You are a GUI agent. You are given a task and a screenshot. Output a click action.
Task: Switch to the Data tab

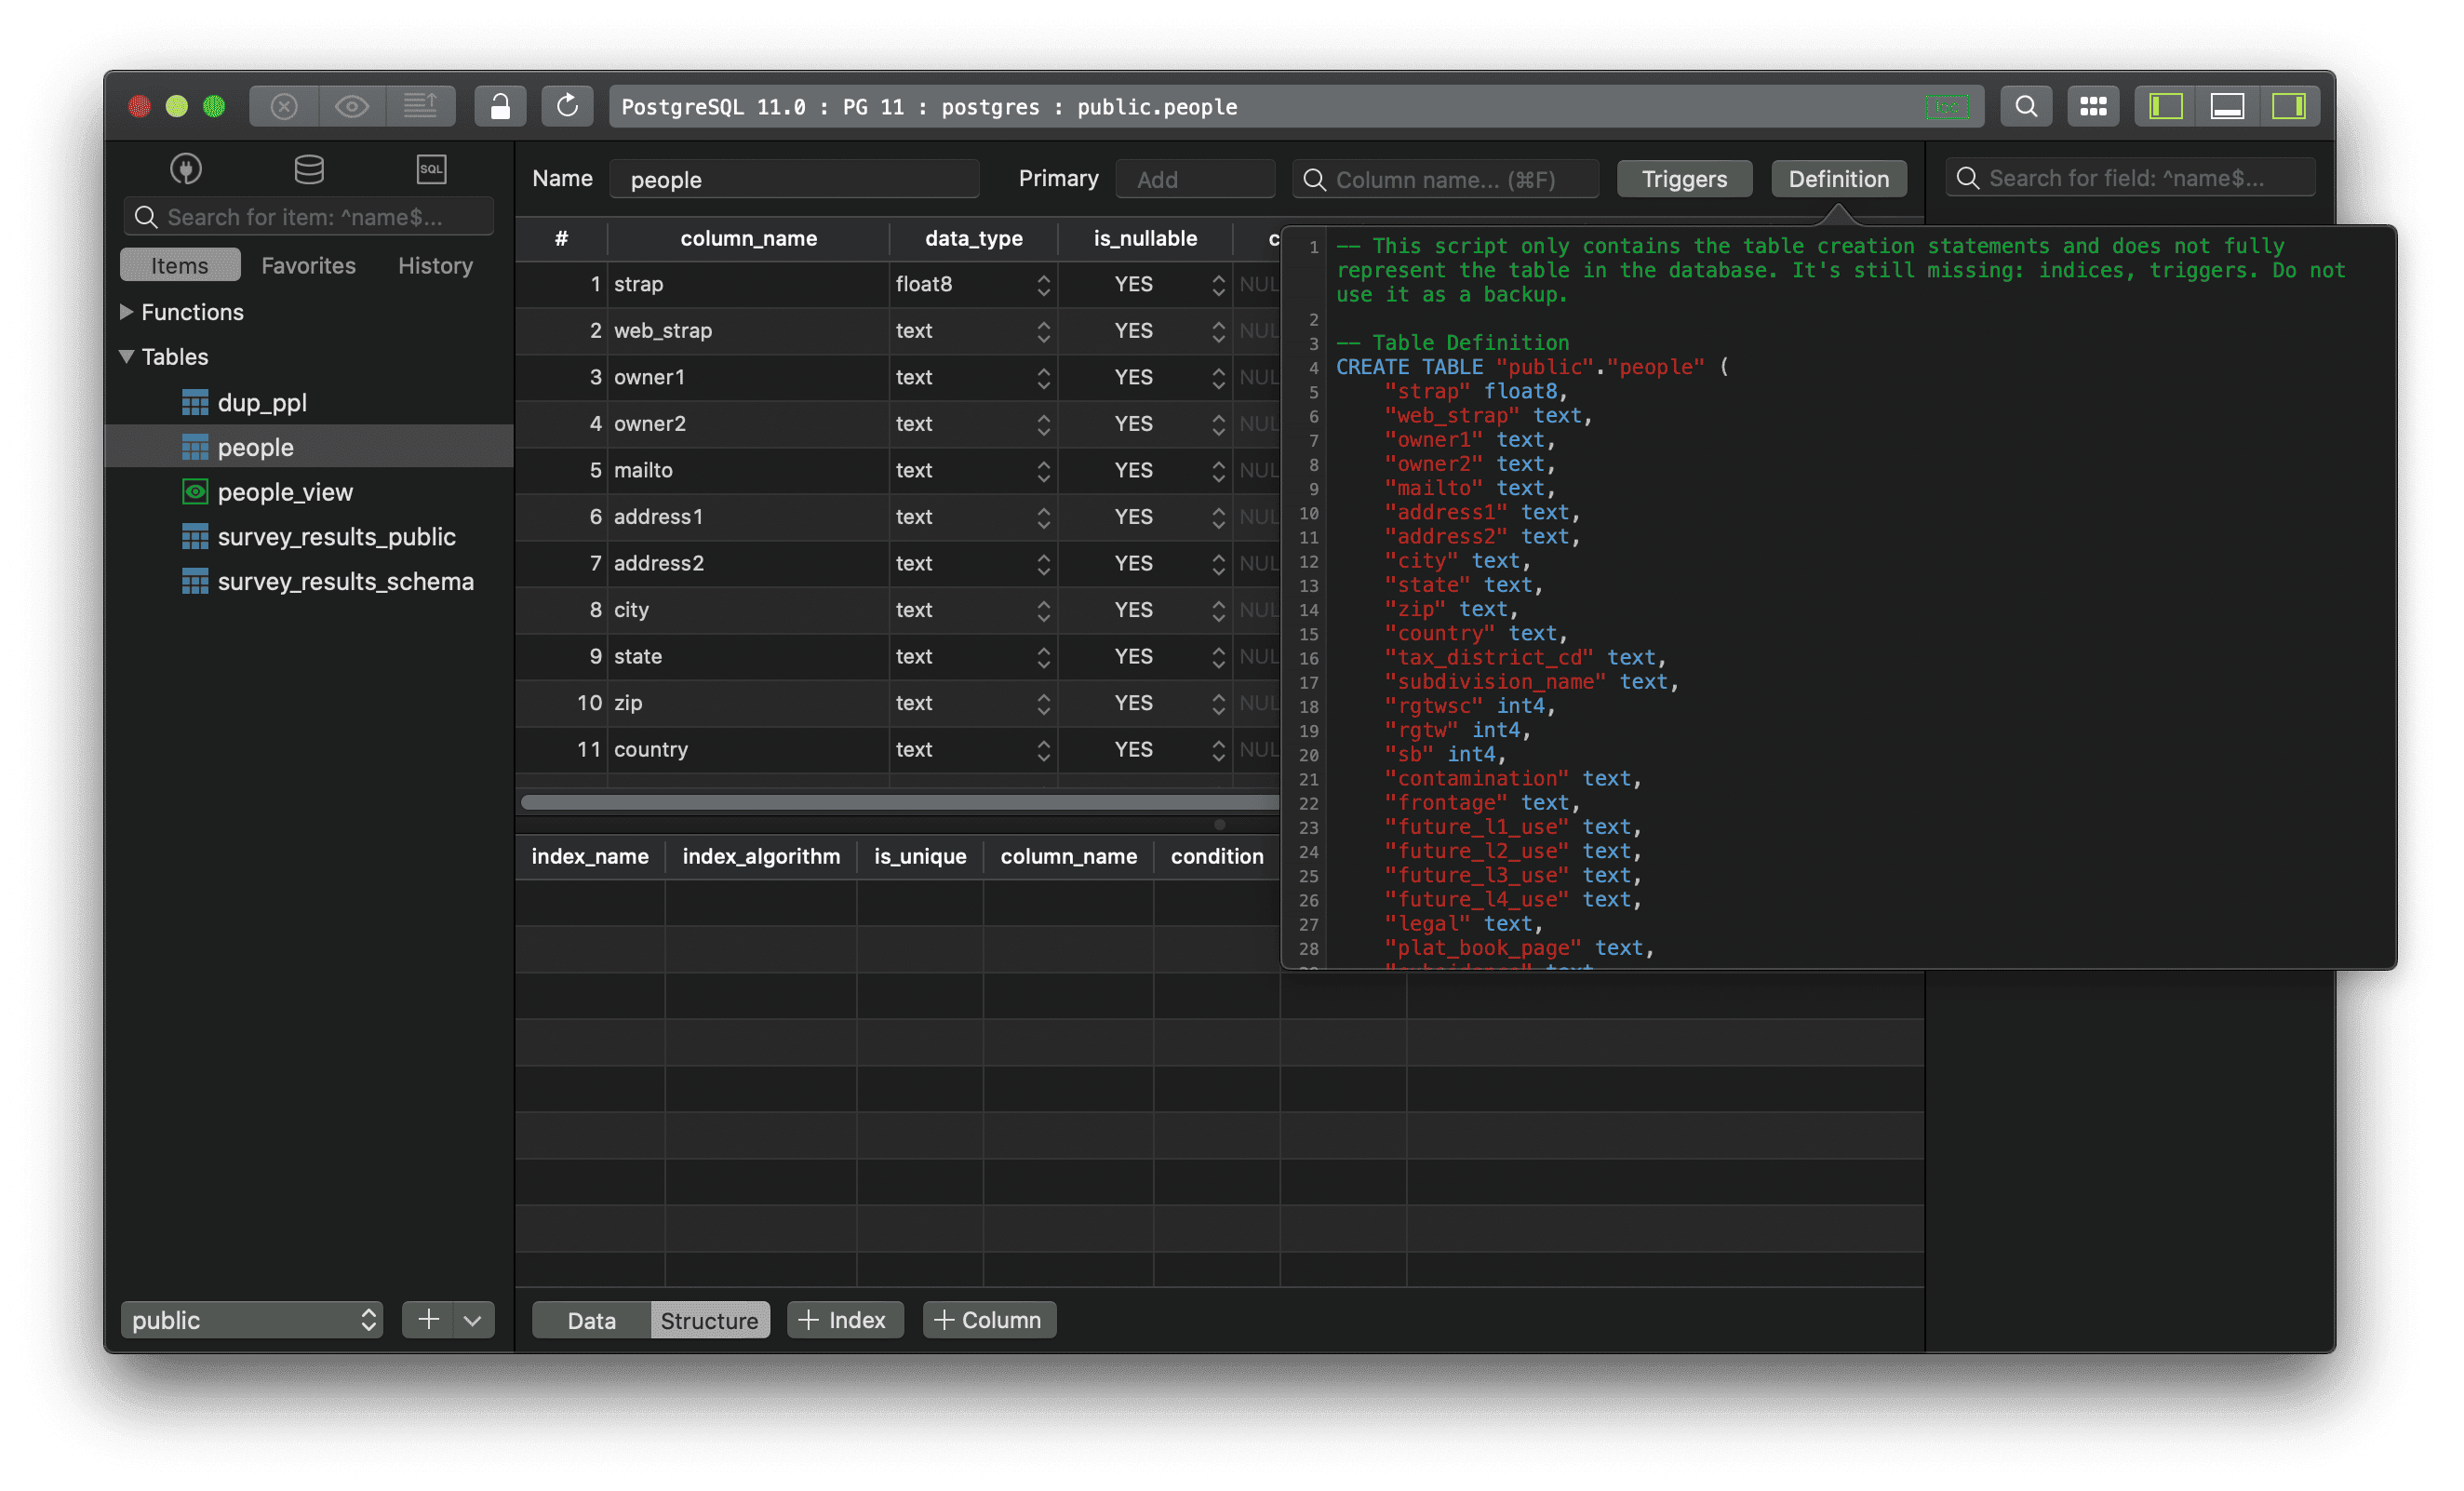point(591,1320)
